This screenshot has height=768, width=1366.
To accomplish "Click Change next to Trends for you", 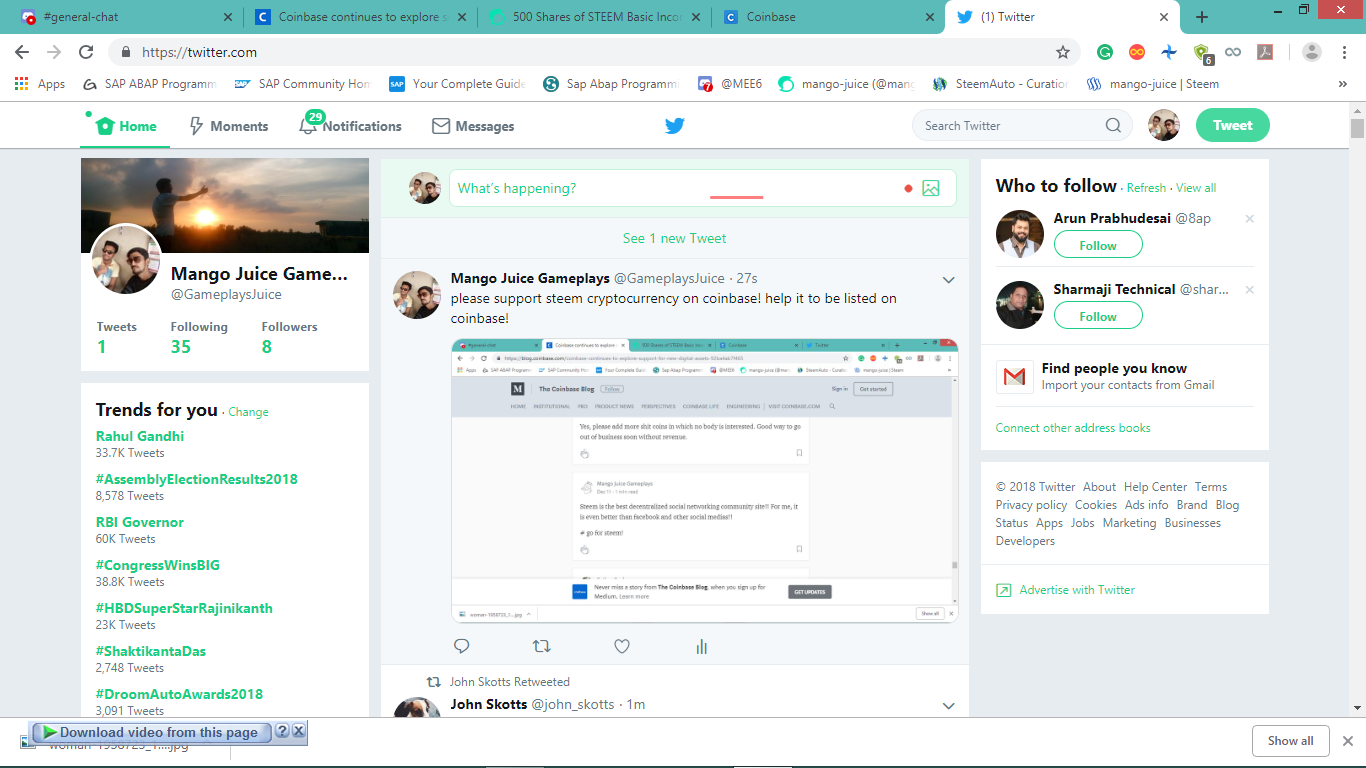I will tap(248, 412).
